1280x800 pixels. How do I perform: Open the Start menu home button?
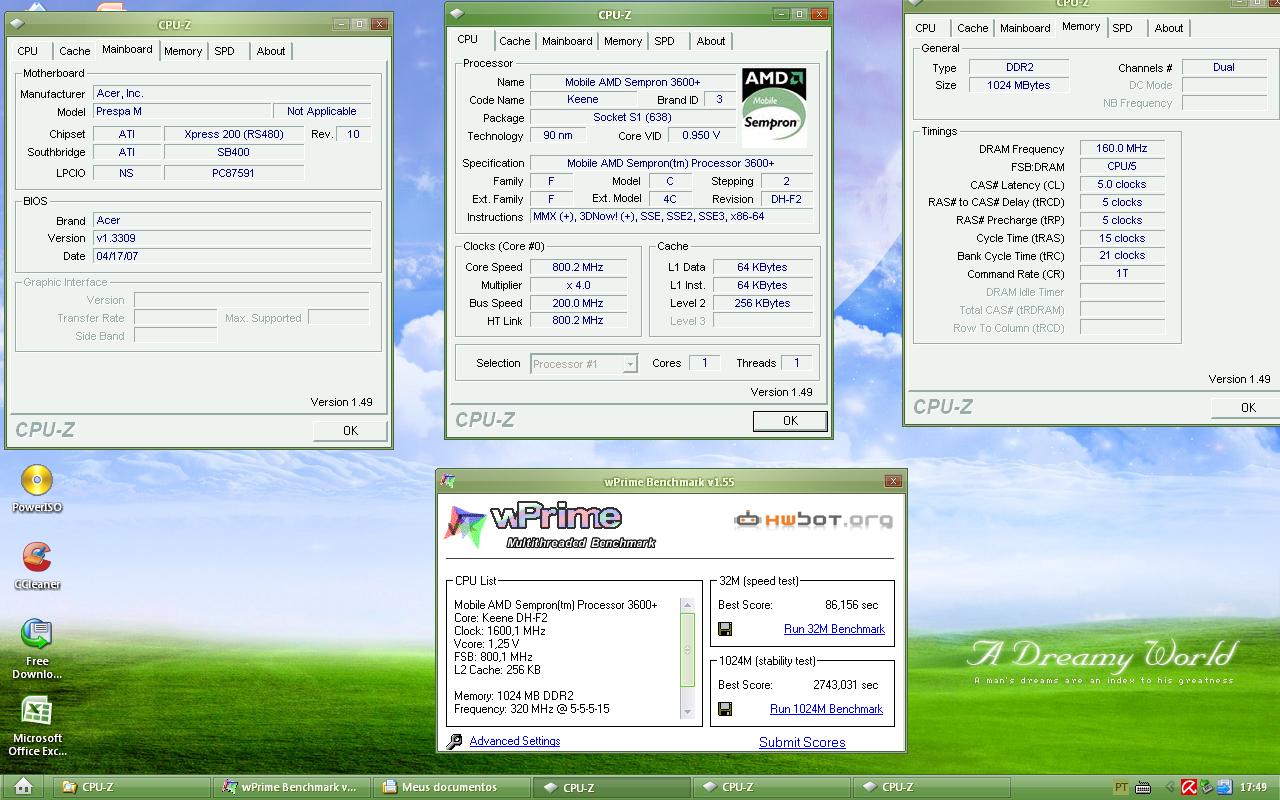[x=23, y=786]
